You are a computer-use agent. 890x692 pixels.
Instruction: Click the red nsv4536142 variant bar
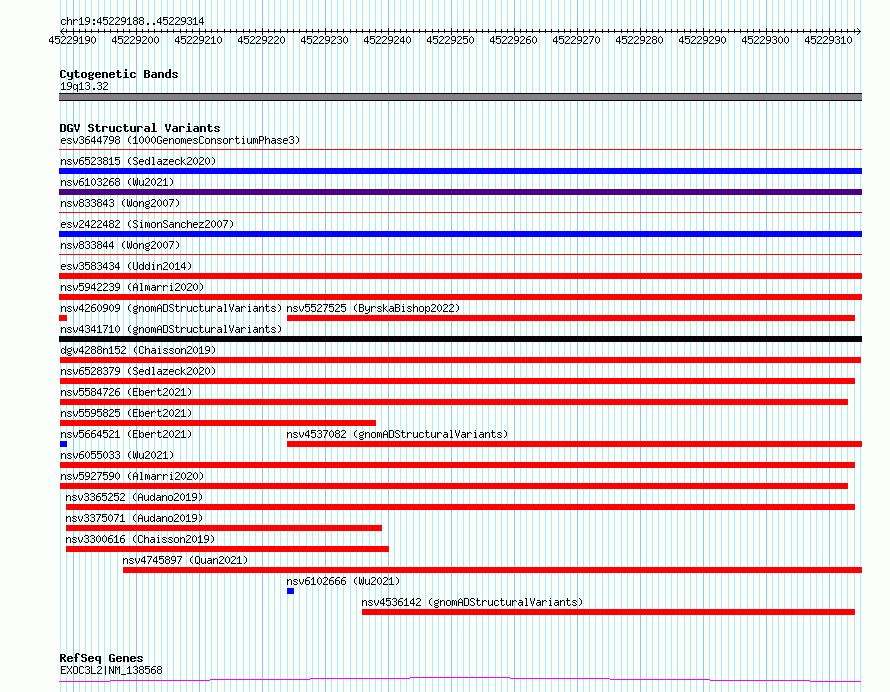click(608, 612)
